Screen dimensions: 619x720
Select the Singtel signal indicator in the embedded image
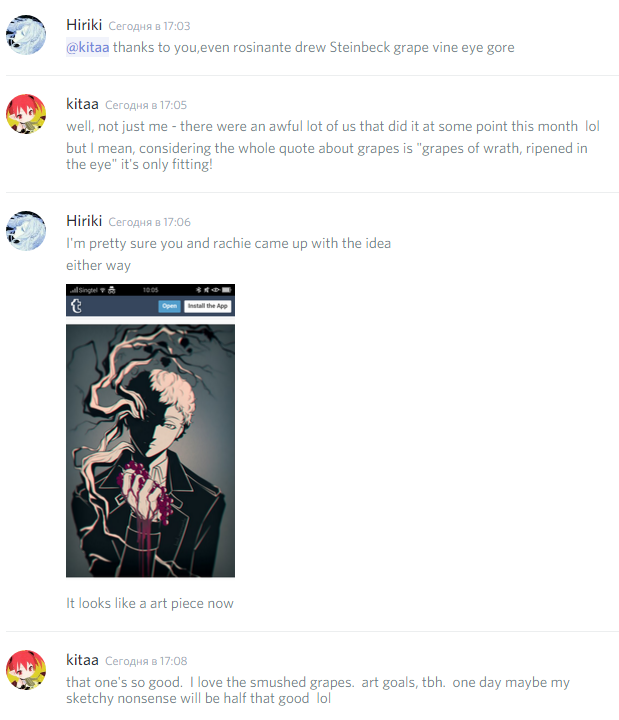coord(84,290)
